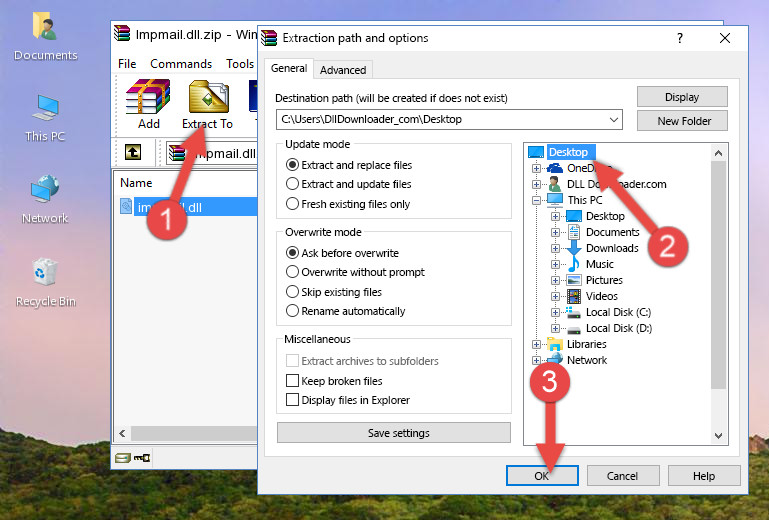Expand the Libraries tree node
This screenshot has width=769, height=520.
pos(537,344)
